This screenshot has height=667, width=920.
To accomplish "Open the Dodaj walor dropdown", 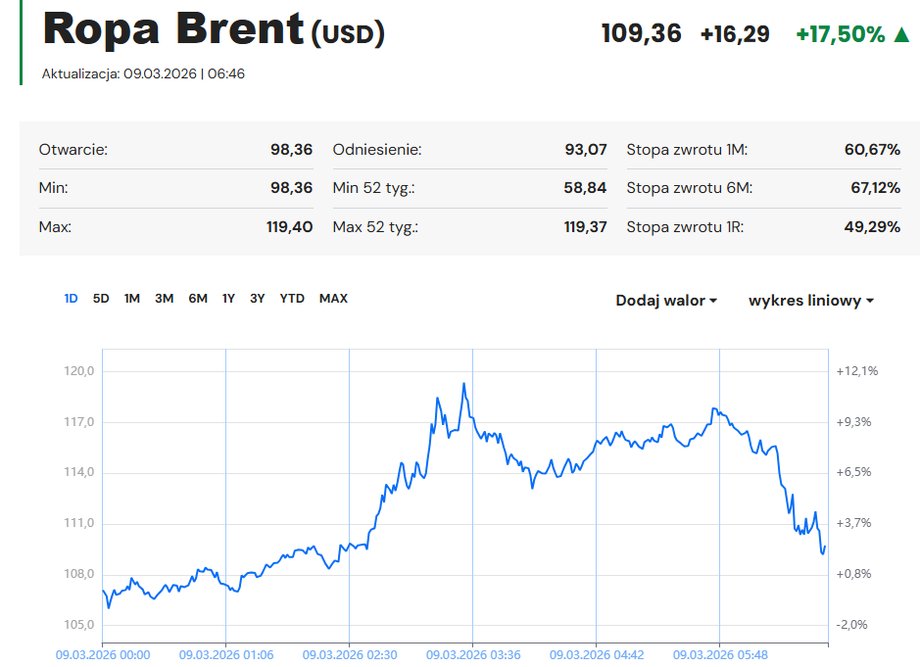I will 661,299.
